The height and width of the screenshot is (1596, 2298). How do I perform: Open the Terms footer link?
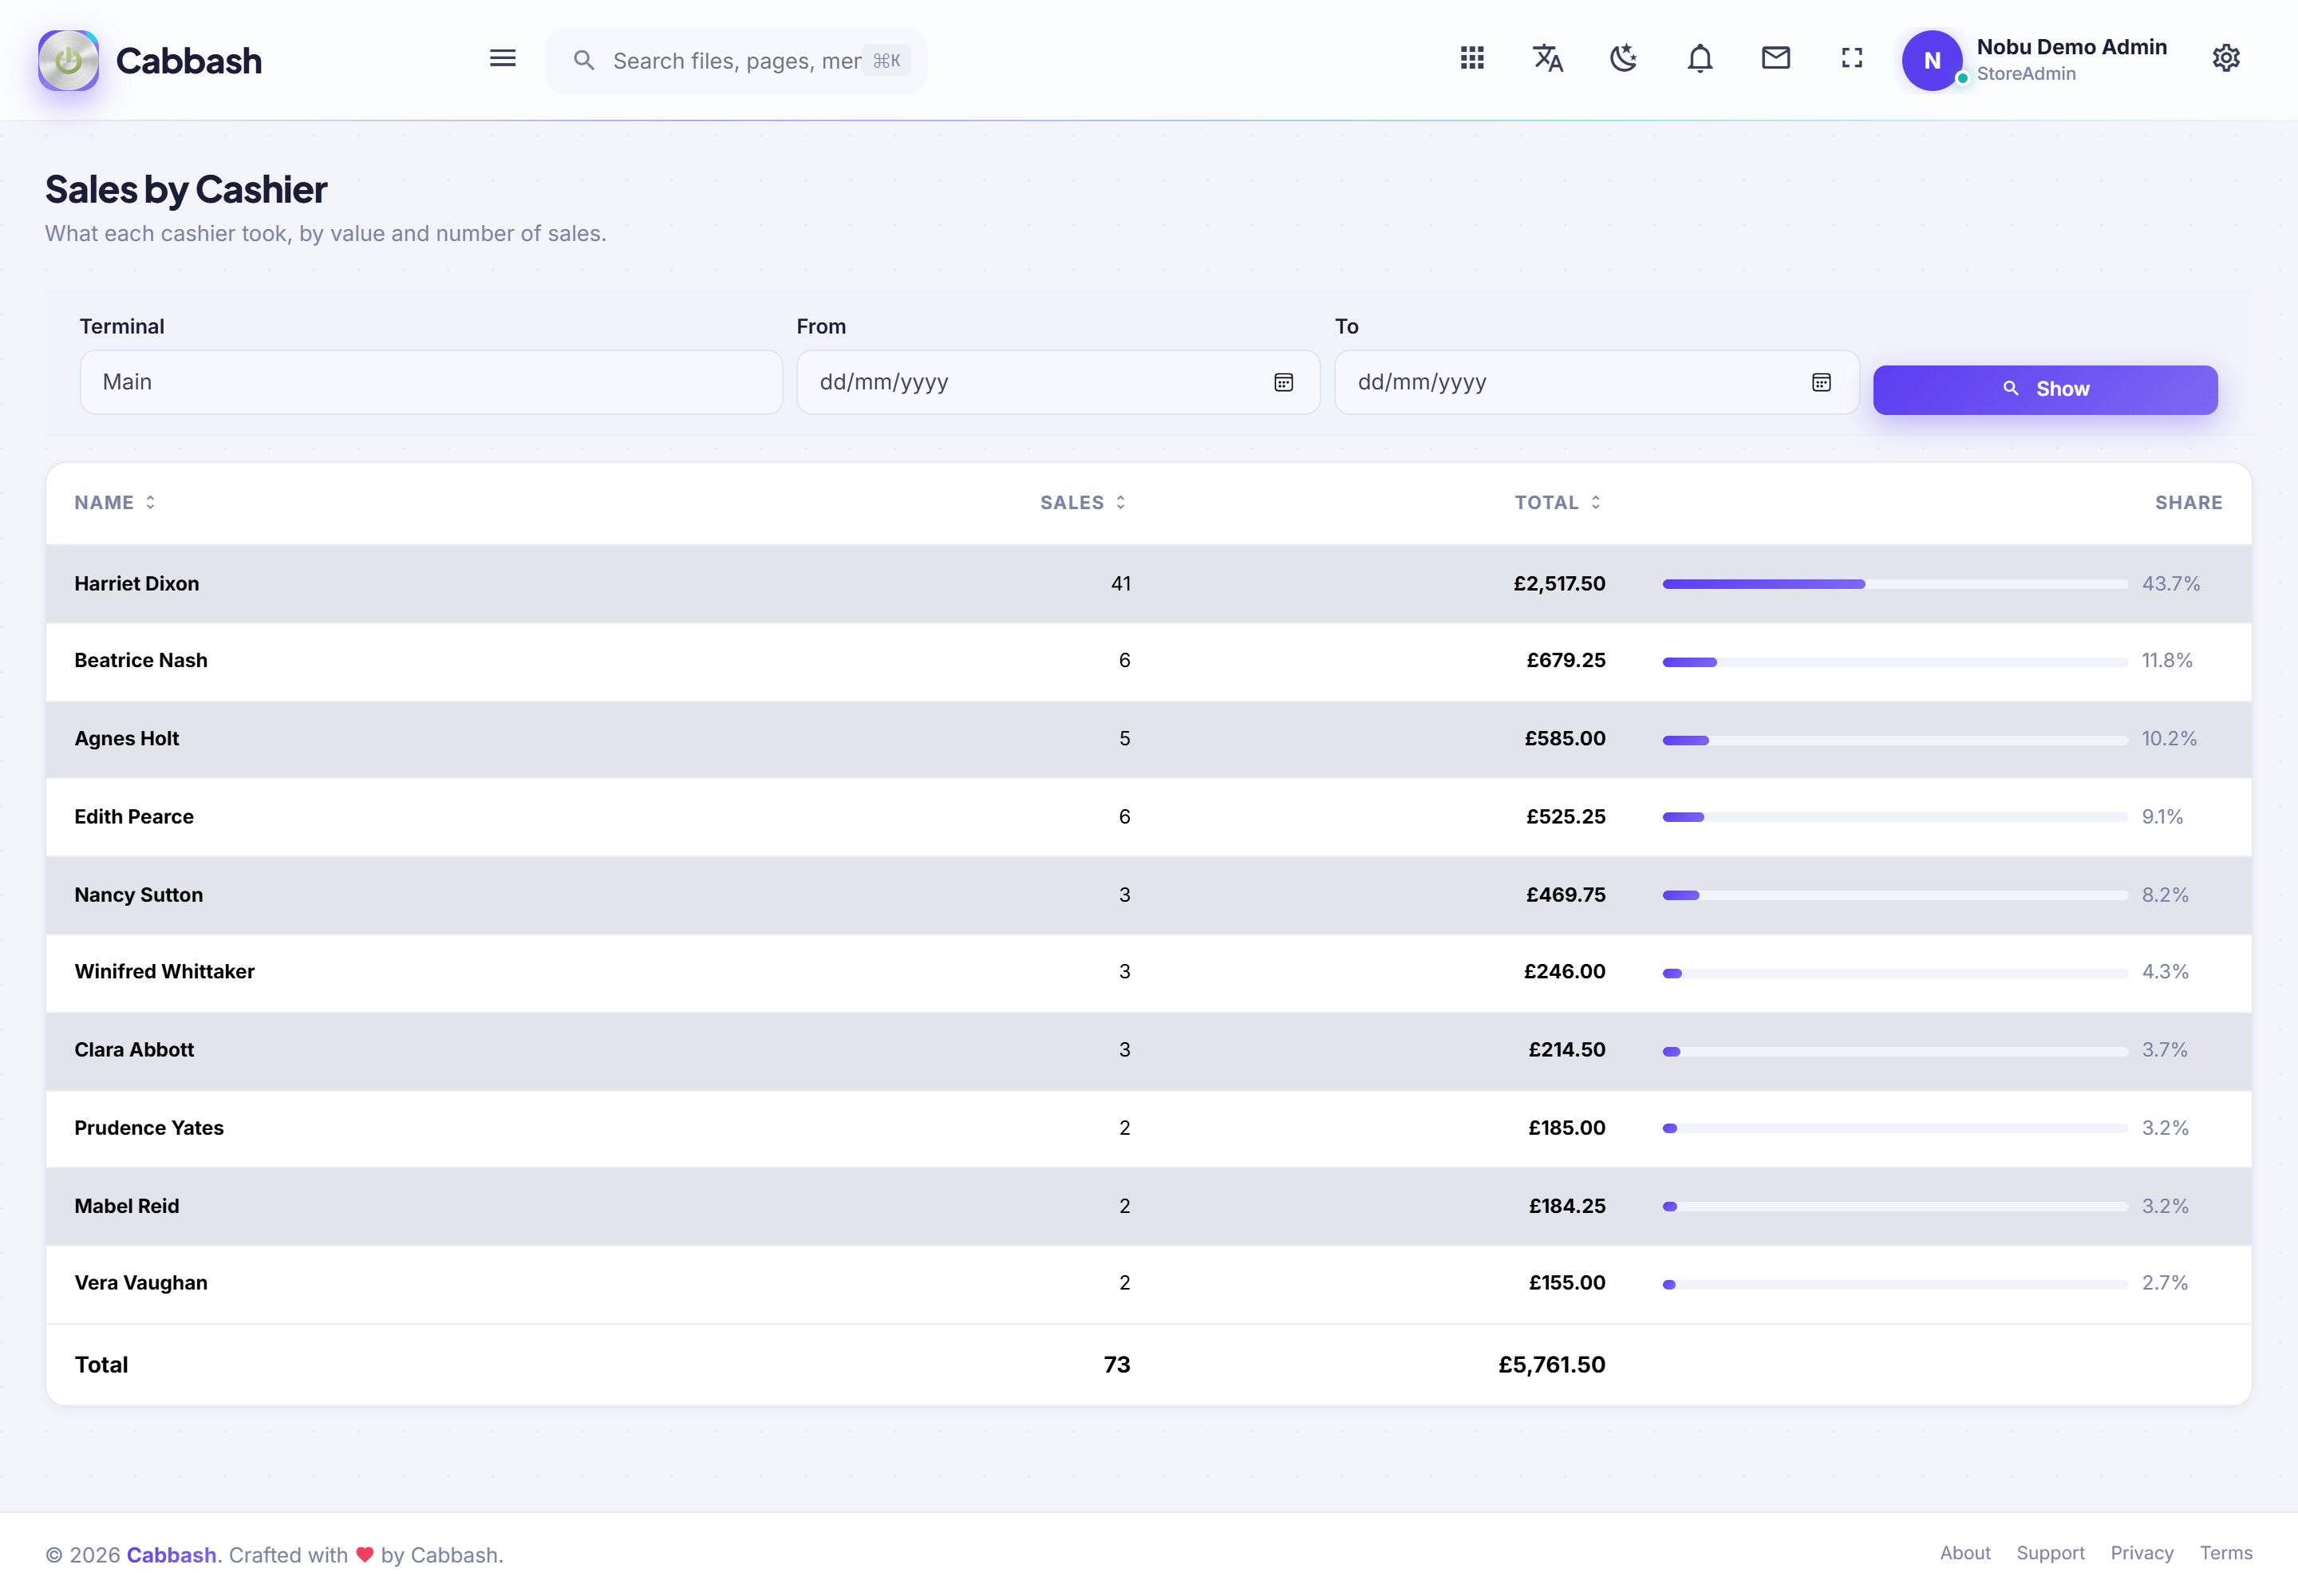click(2226, 1553)
